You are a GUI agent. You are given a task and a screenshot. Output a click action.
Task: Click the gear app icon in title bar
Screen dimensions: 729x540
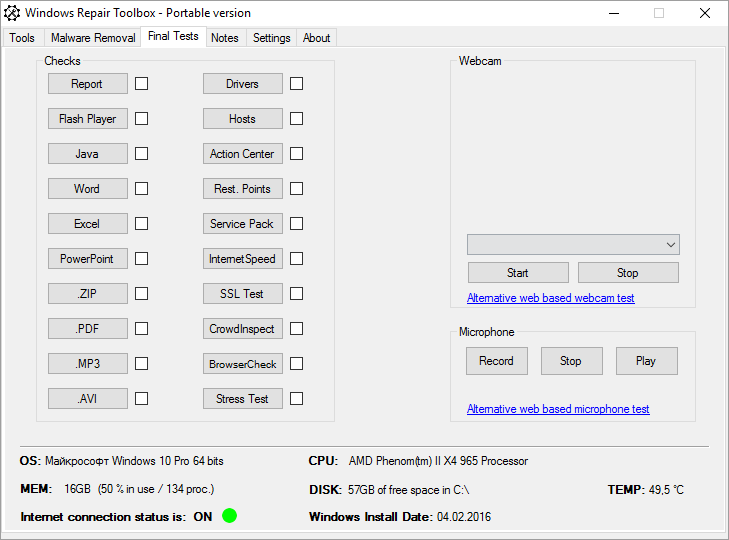click(12, 13)
